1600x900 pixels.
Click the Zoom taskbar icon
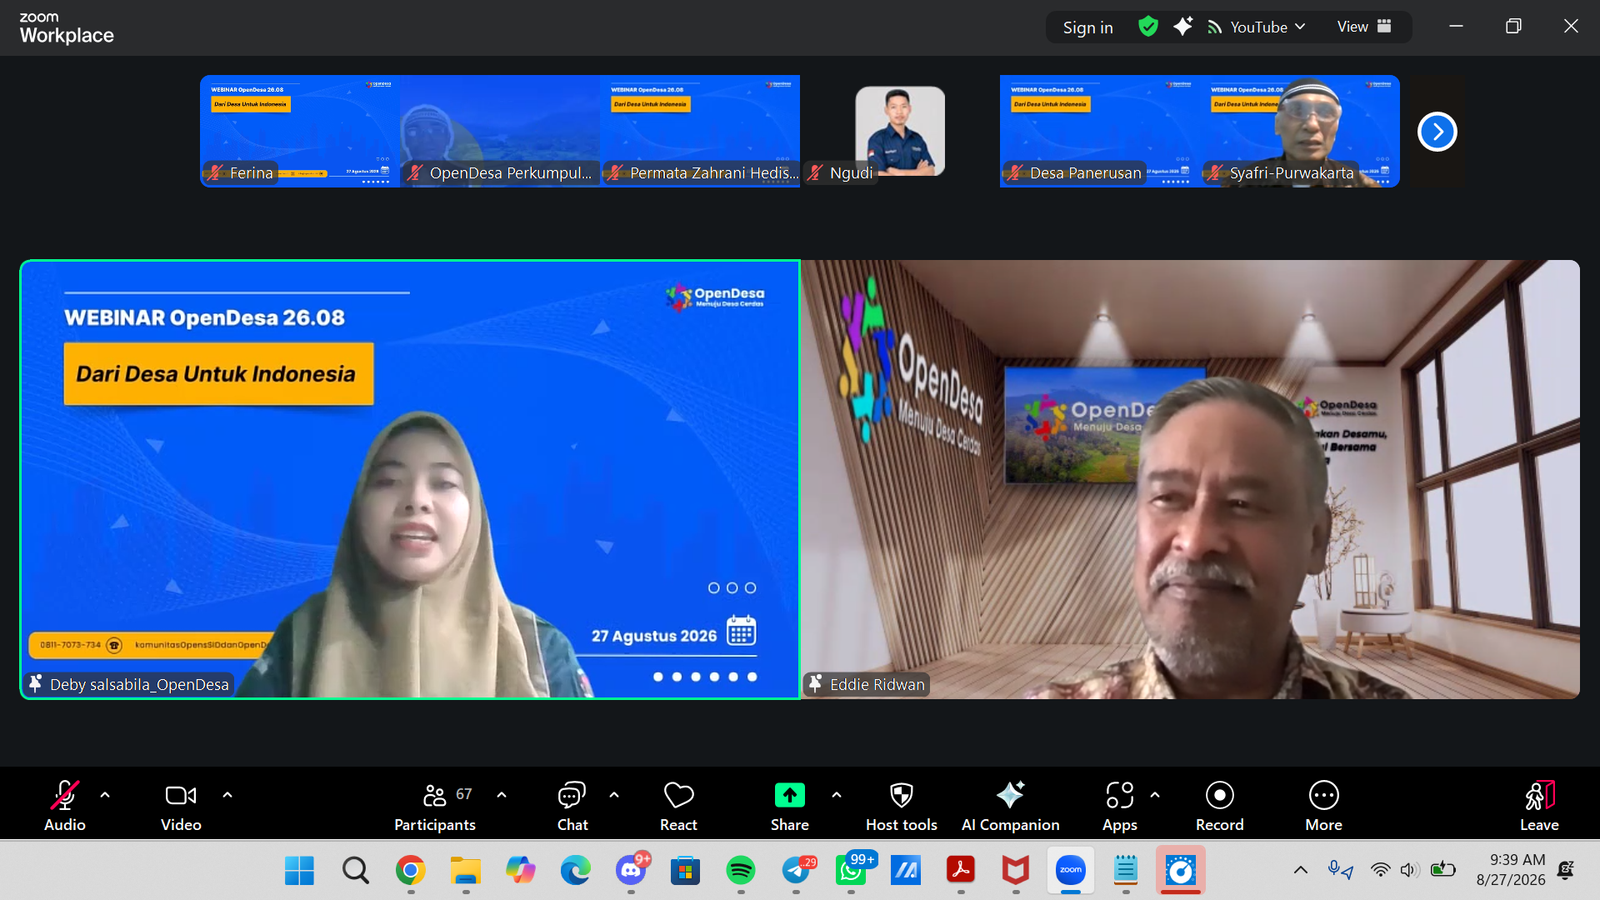(x=1071, y=871)
